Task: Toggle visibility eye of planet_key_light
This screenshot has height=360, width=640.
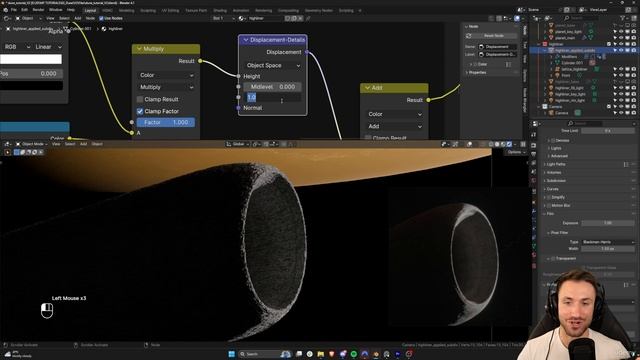Action: point(621,31)
